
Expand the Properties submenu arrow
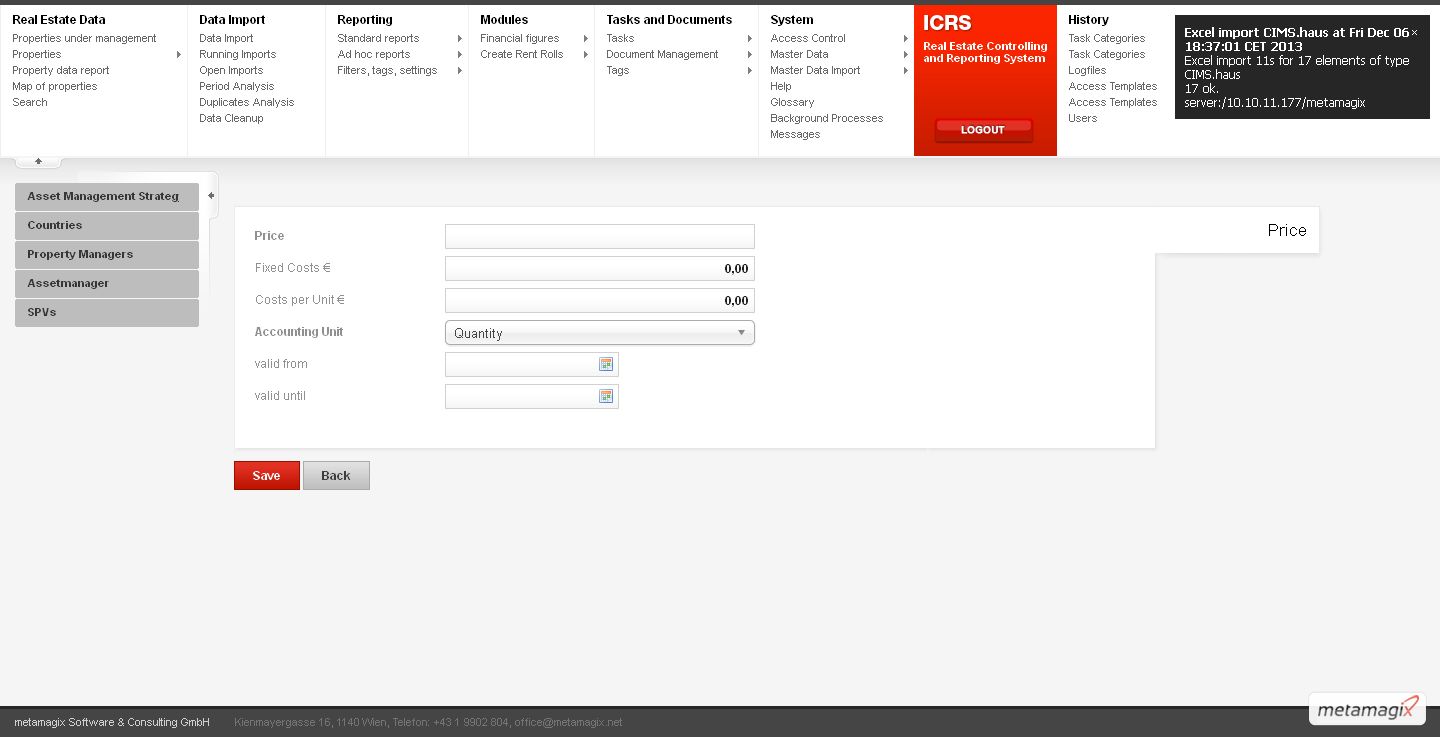pos(179,55)
